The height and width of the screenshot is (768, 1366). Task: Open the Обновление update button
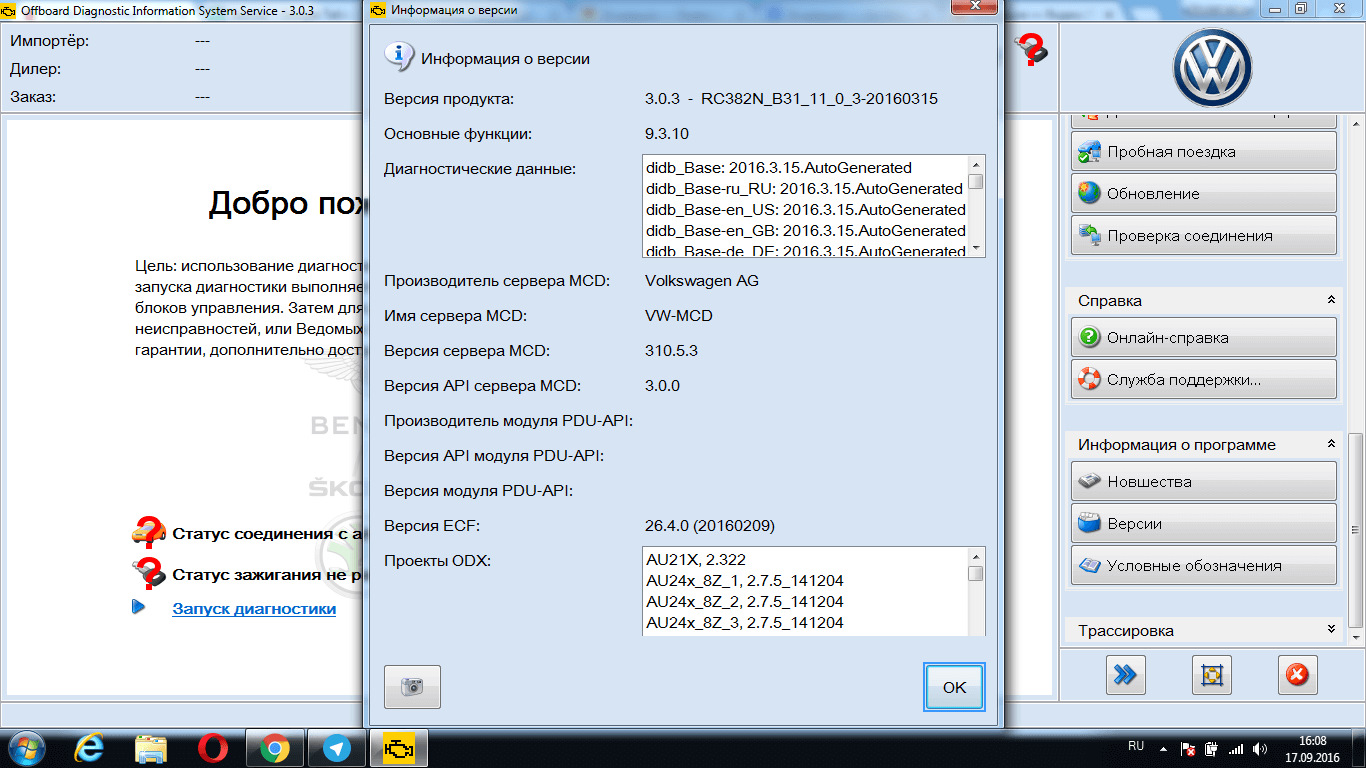(1203, 194)
